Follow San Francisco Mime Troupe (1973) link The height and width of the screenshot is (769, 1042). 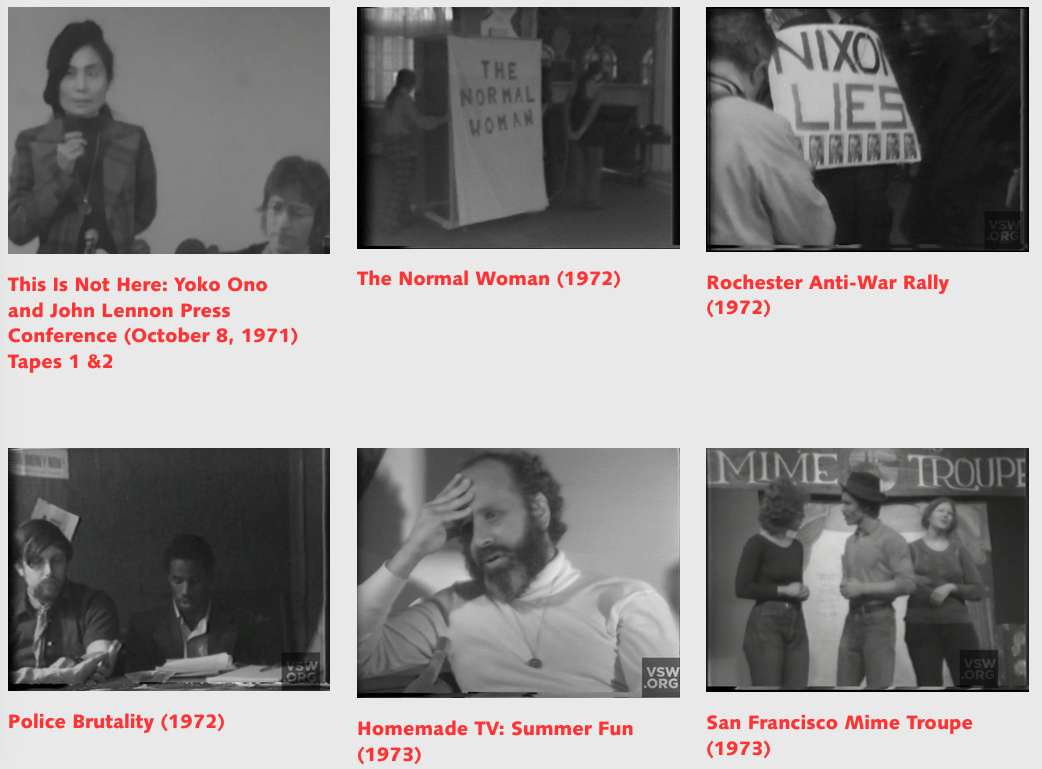839,735
